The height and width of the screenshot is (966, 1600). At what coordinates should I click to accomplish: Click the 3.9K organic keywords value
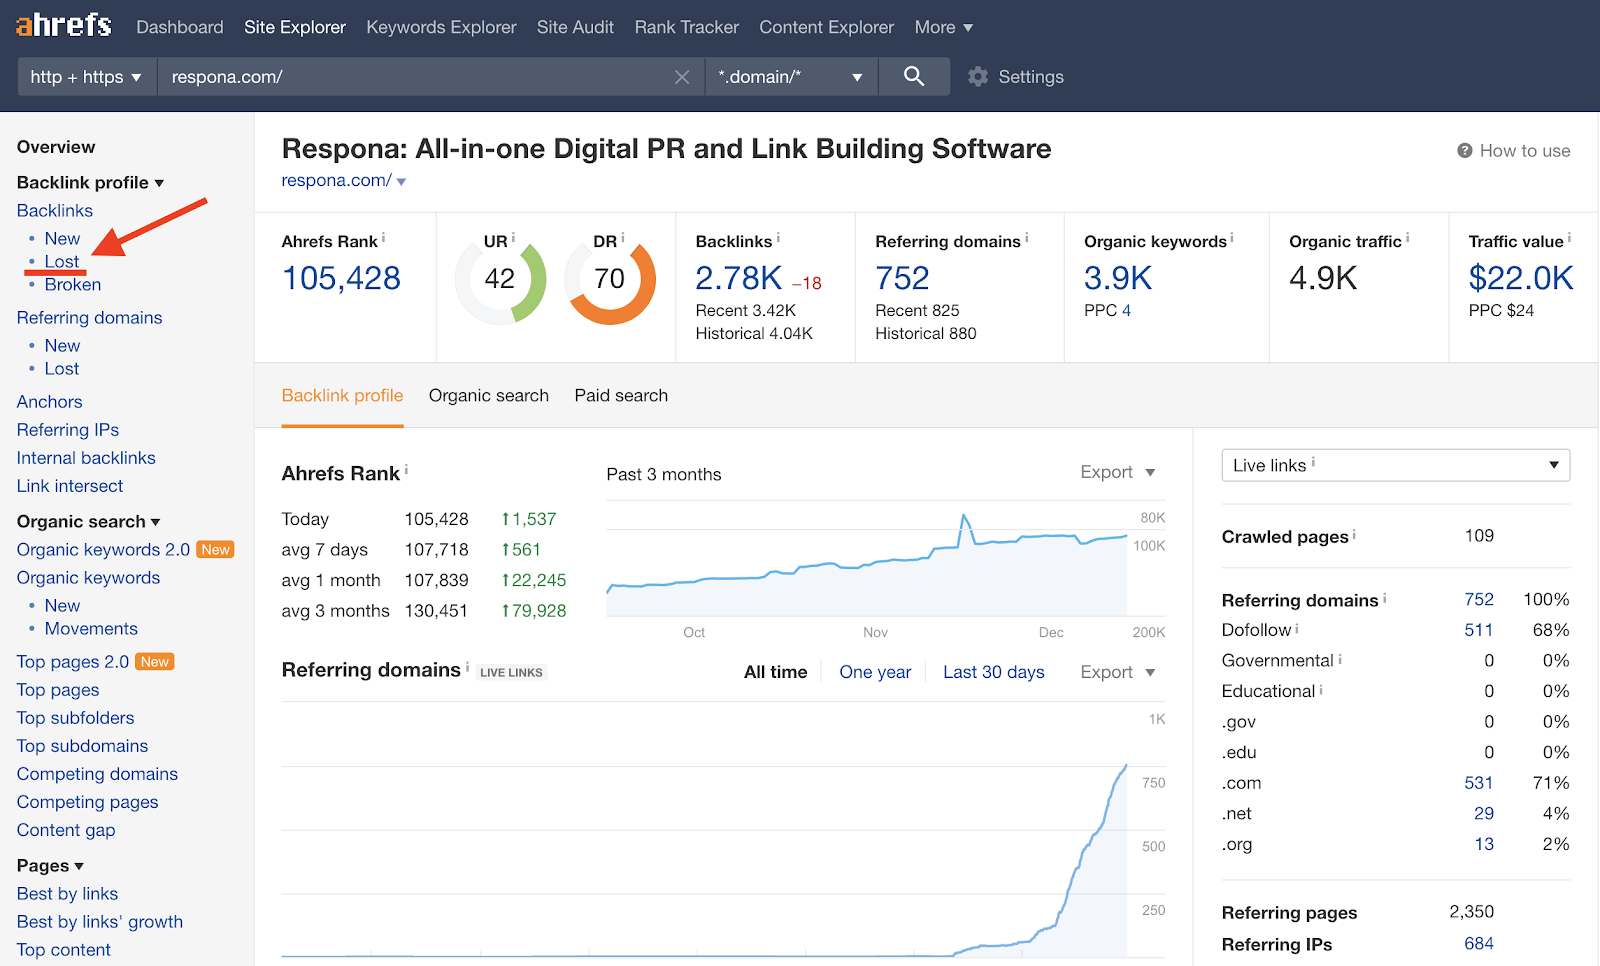1118,278
